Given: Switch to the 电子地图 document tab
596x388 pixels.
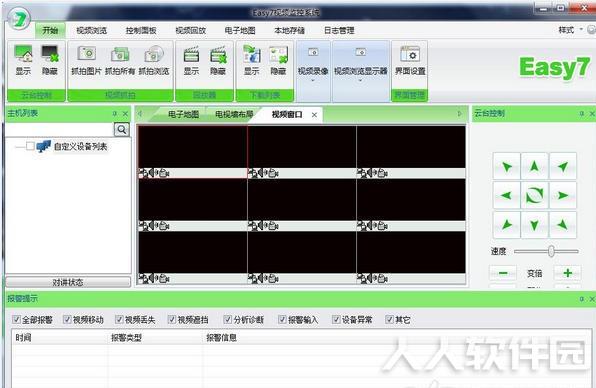Looking at the screenshot, I should (x=183, y=114).
